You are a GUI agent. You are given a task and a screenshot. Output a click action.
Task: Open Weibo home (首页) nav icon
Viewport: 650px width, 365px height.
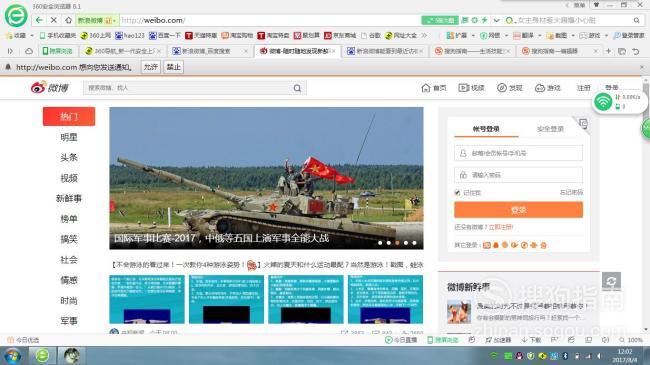[x=426, y=88]
